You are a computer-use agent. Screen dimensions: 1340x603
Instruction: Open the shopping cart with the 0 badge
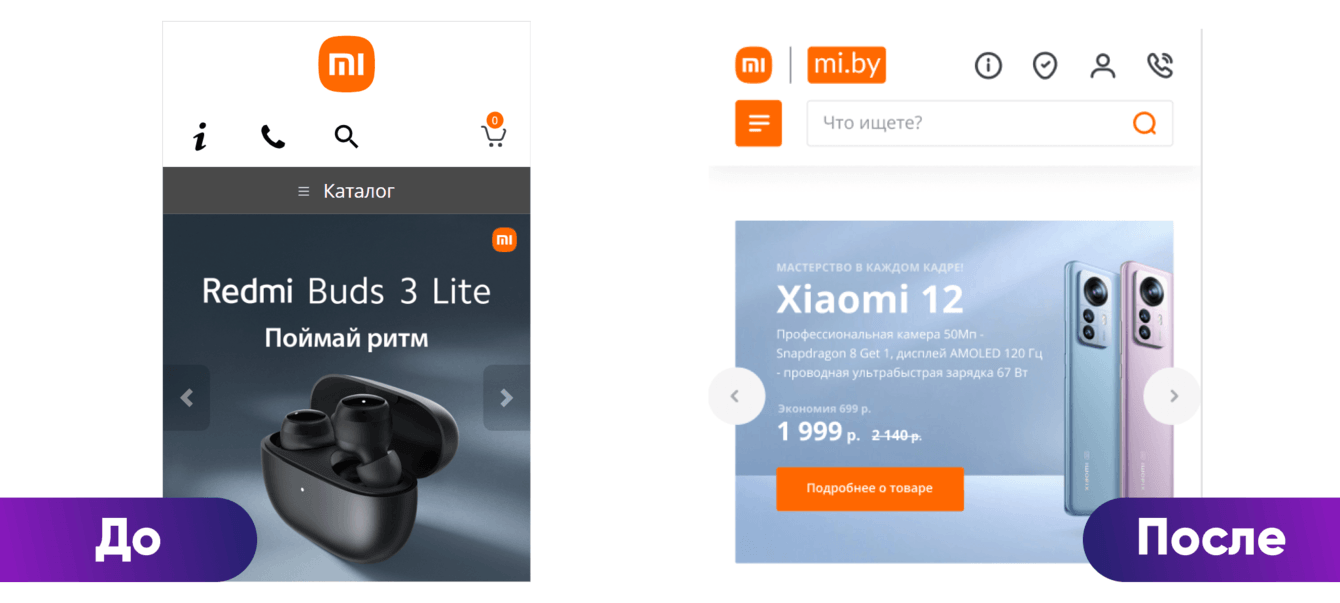(x=494, y=131)
